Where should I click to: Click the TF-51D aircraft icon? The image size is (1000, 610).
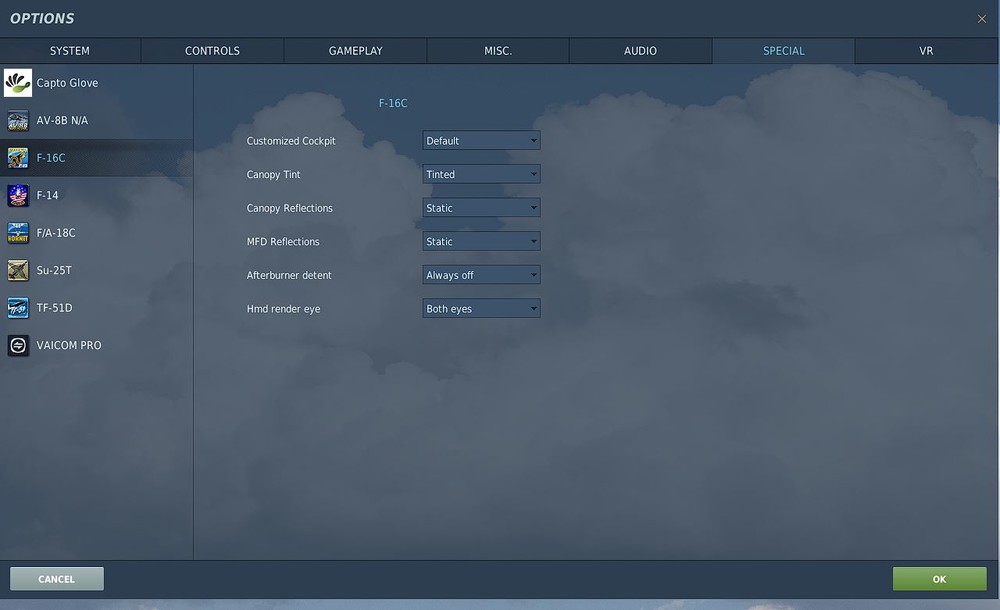pyautogui.click(x=18, y=308)
